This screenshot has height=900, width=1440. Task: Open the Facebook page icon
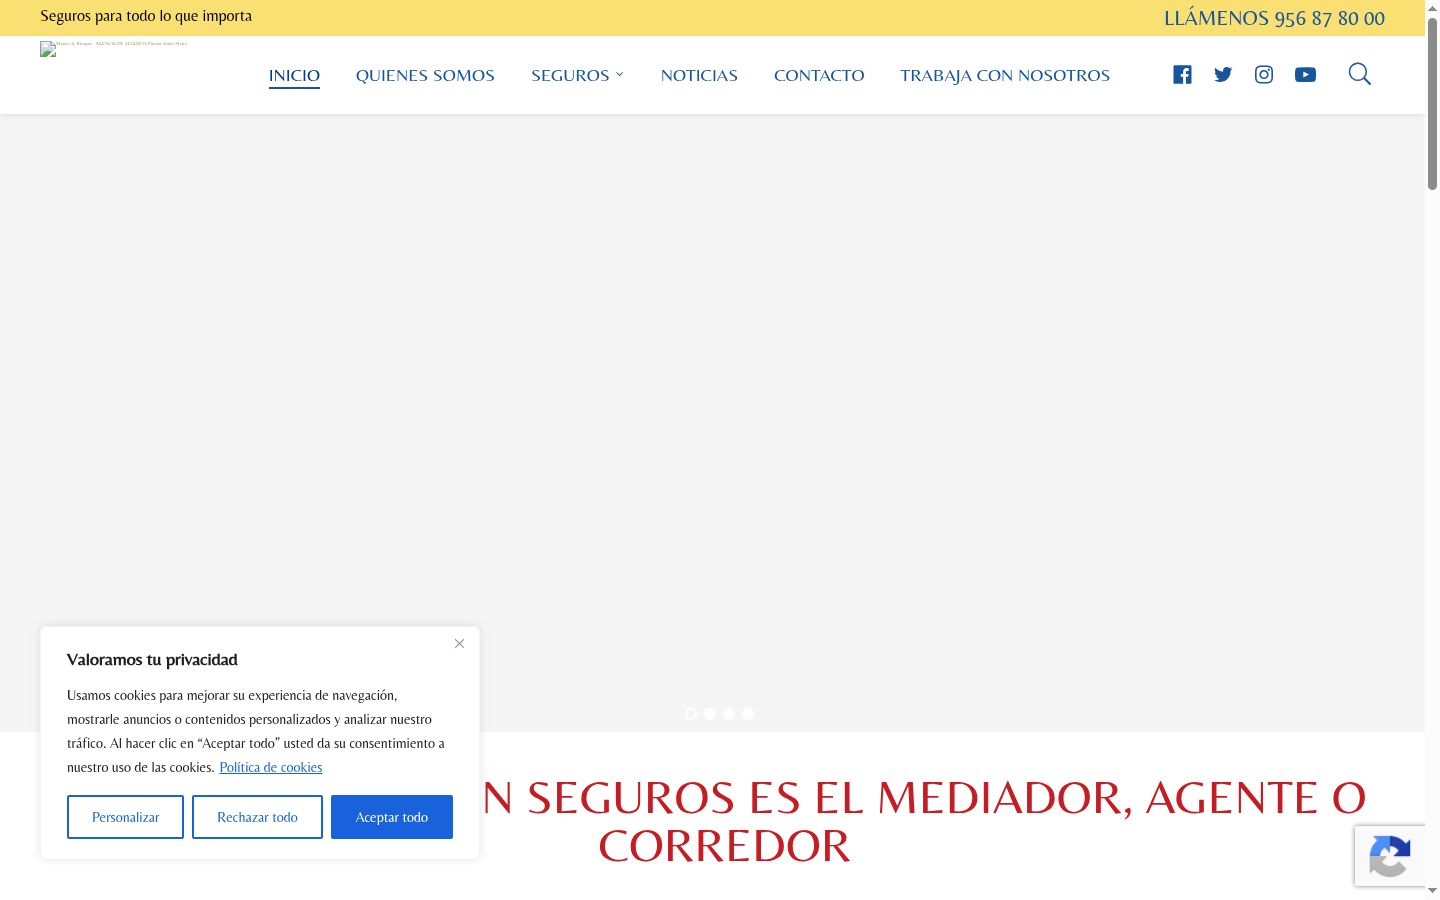(x=1182, y=75)
